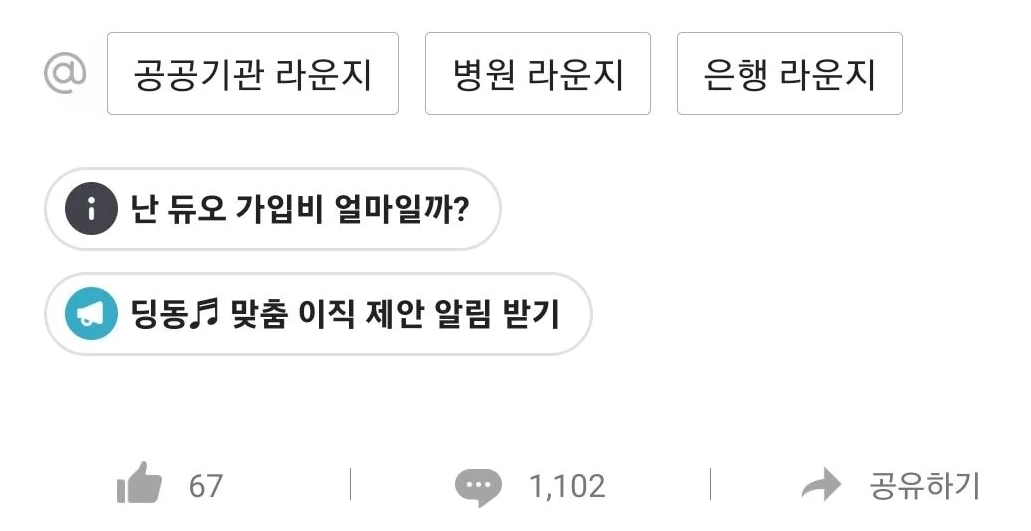Go to the 은행 라운지 tag
Viewport: 1031px width, 531px height.
pyautogui.click(x=789, y=74)
